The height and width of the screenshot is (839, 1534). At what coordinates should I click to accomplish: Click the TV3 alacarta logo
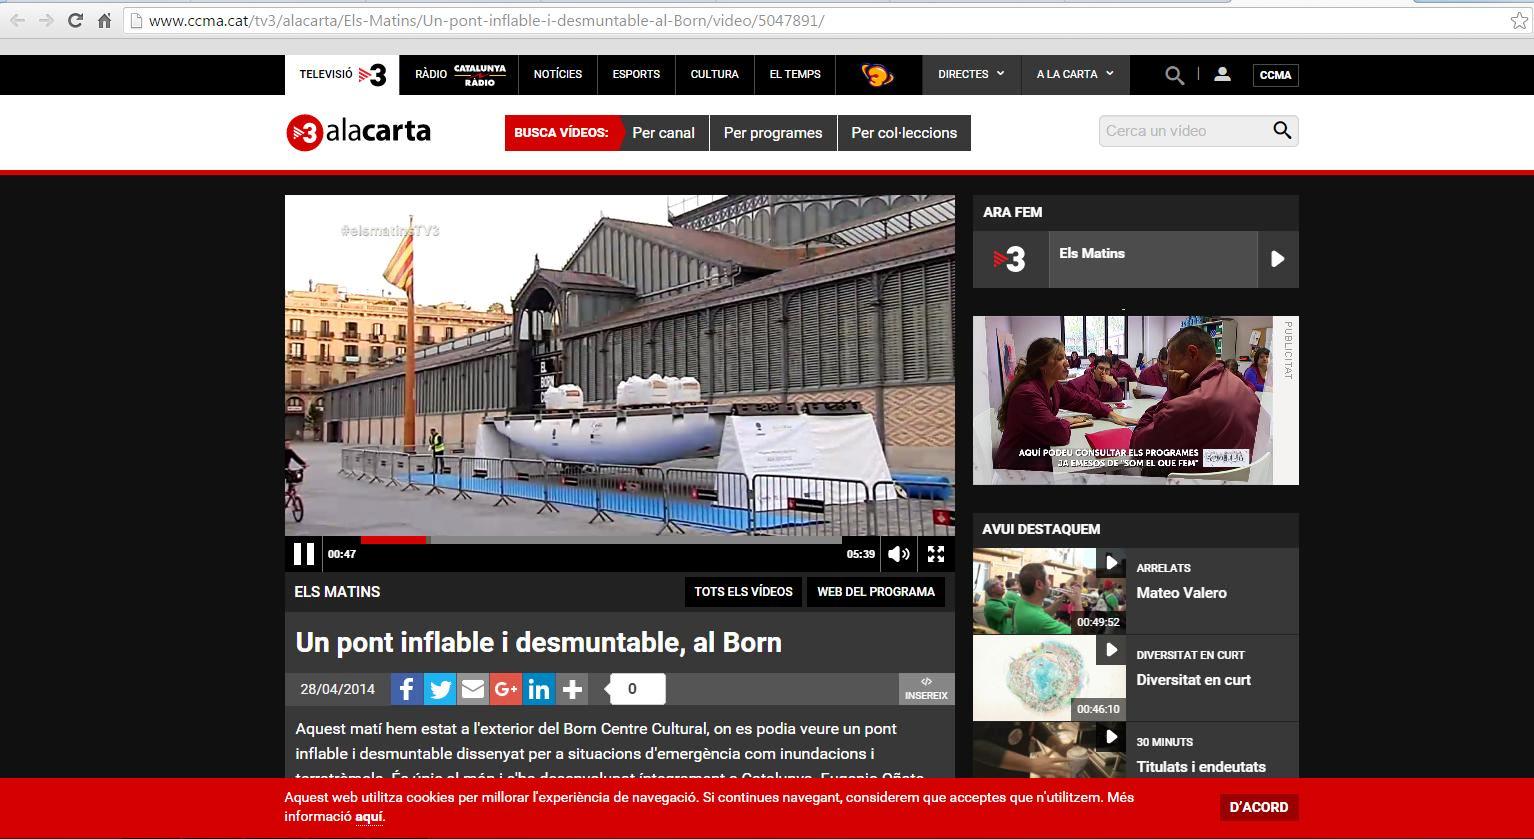click(358, 132)
